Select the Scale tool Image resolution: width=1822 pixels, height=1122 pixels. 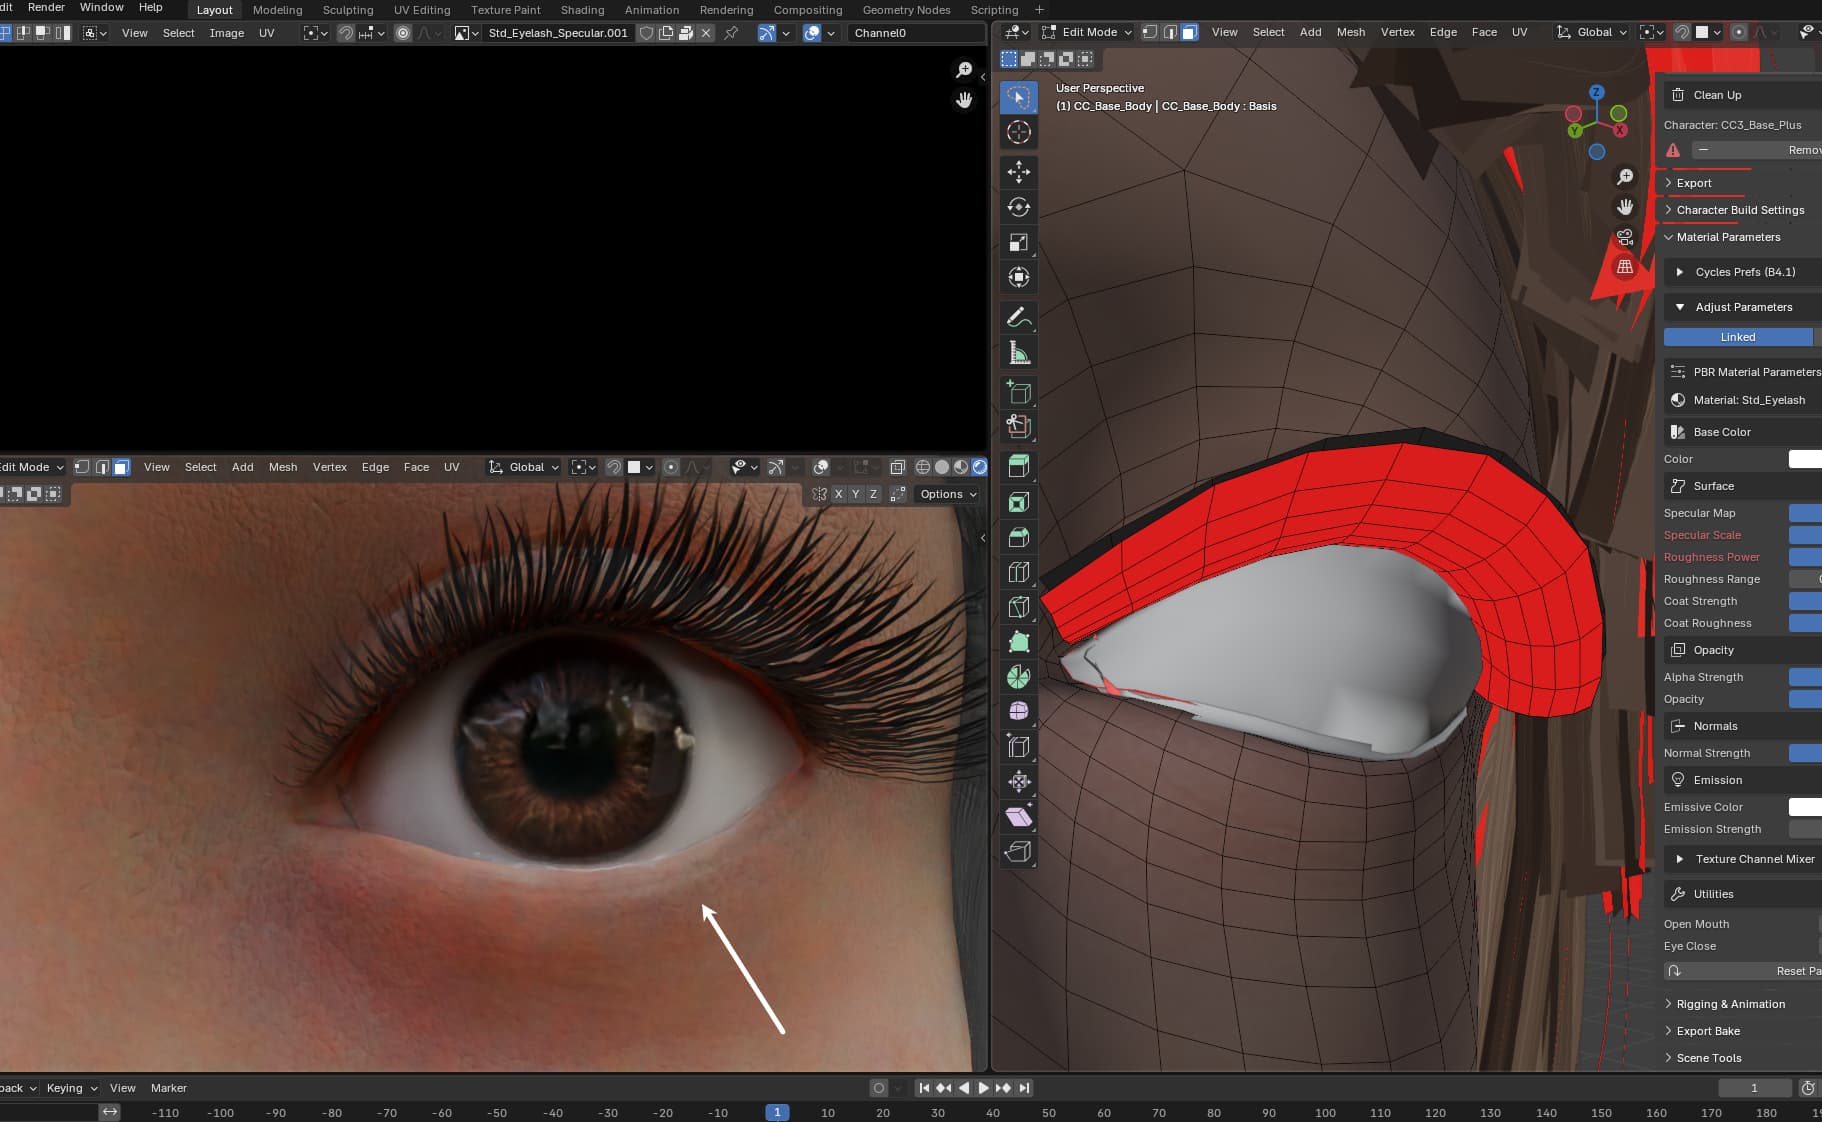coord(1018,242)
